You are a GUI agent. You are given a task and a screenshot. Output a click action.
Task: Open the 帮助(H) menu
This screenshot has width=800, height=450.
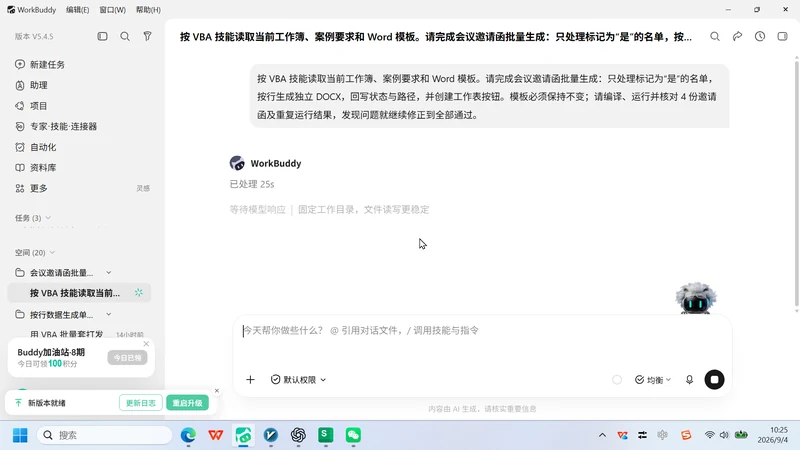point(148,10)
